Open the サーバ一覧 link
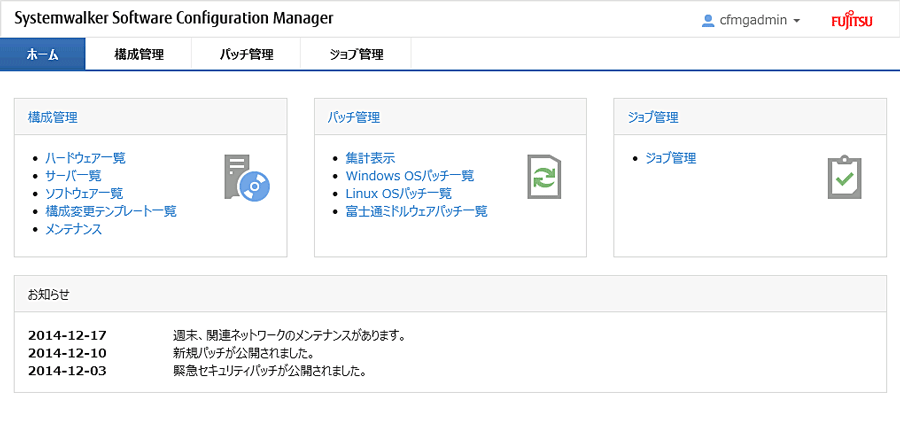 point(73,176)
